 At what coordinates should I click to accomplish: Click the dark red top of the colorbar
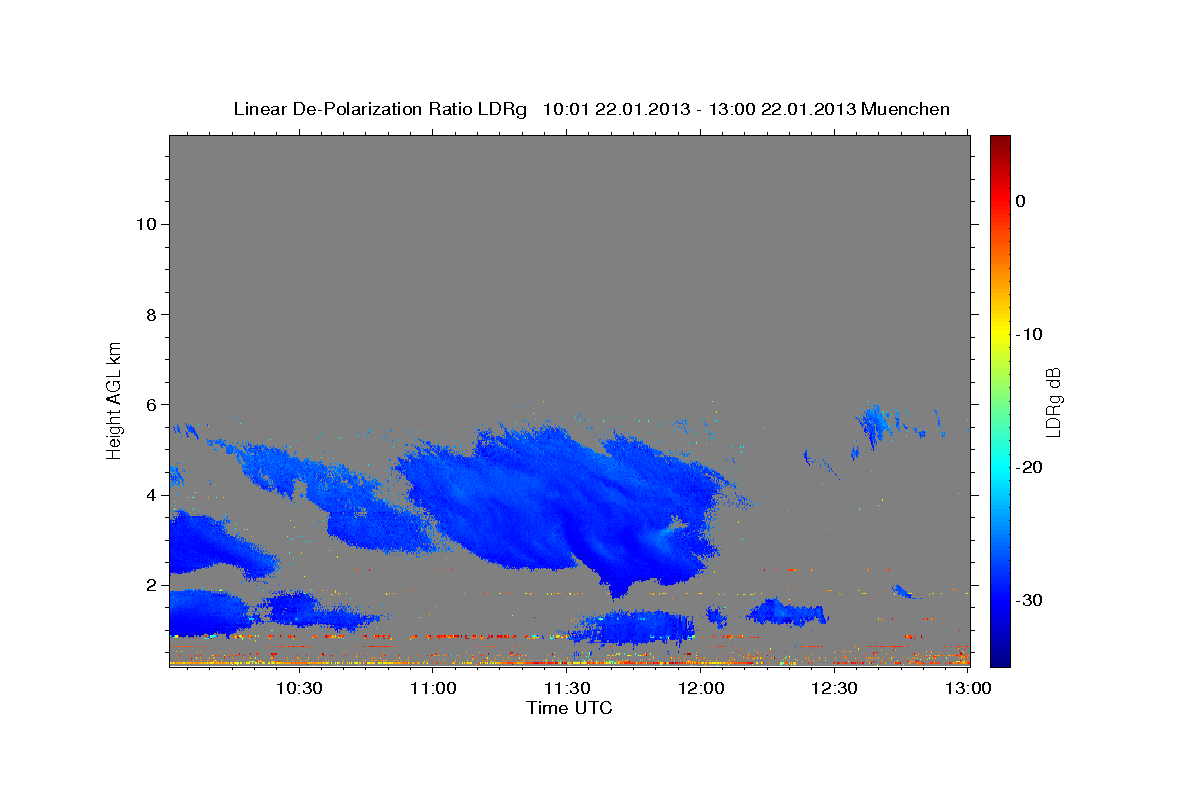(x=1000, y=143)
